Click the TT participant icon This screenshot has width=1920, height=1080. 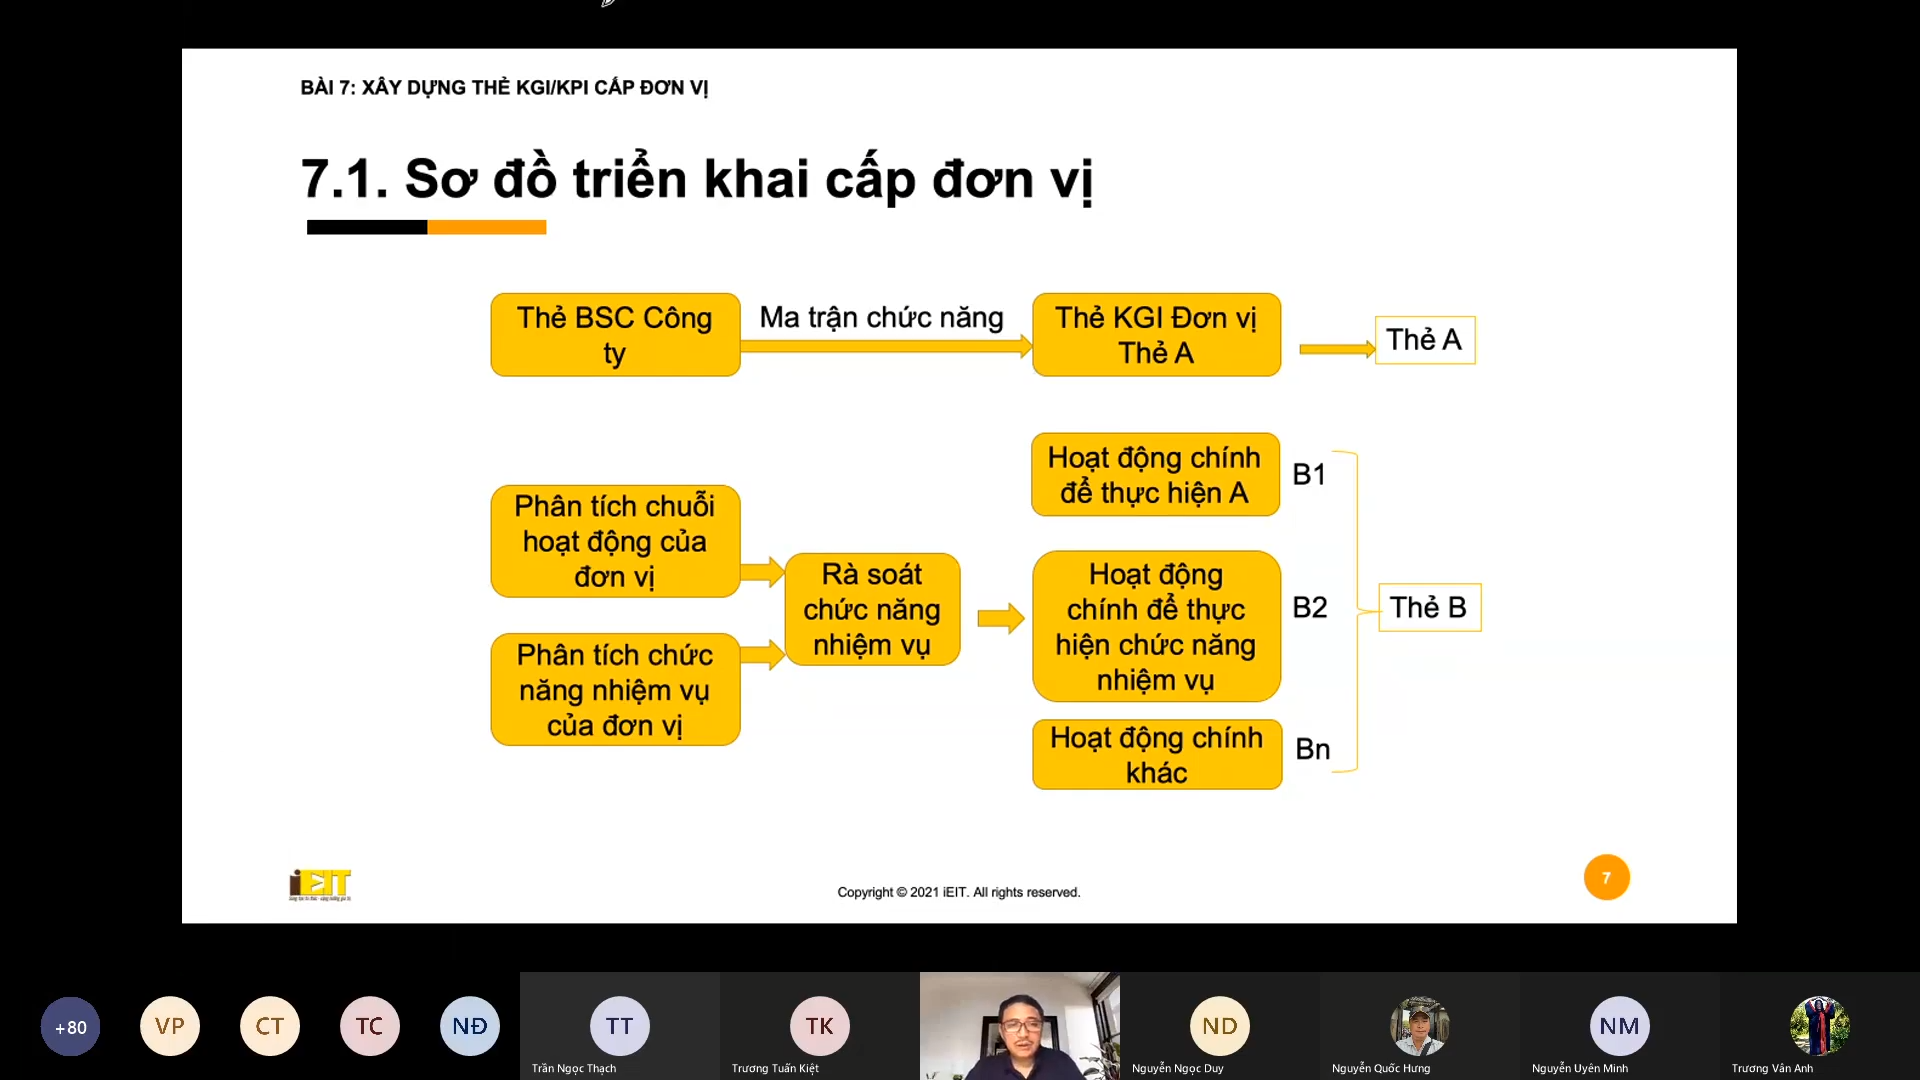coord(617,1026)
